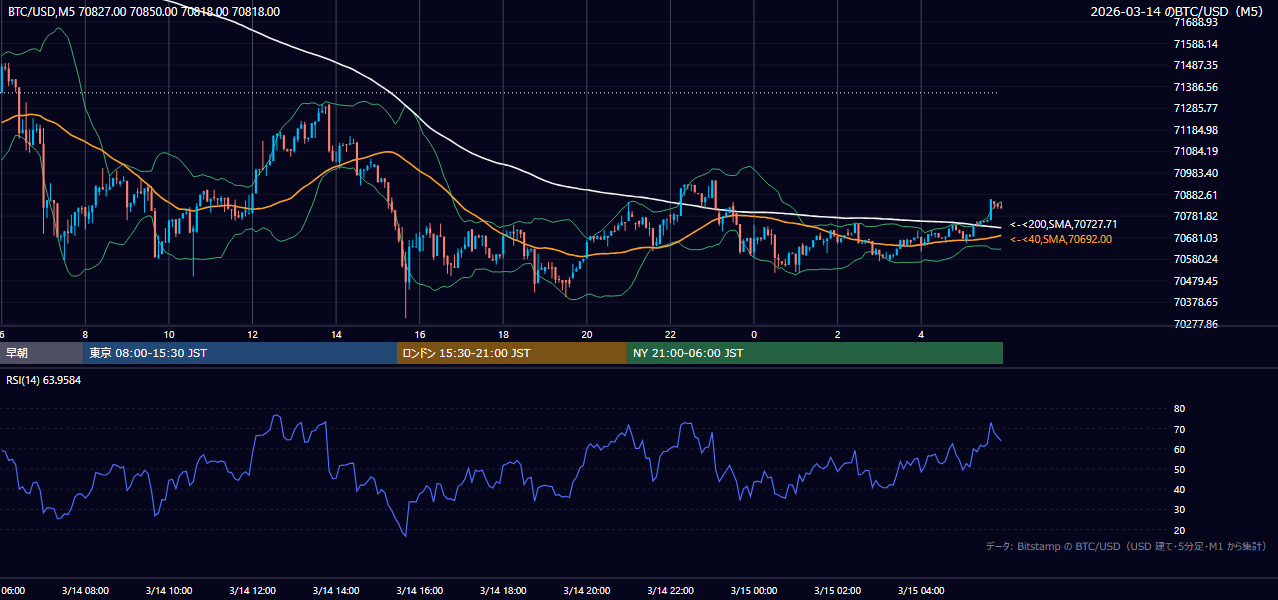Click the bottom time label 3/14 10:00
This screenshot has width=1278, height=600.
tap(169, 591)
